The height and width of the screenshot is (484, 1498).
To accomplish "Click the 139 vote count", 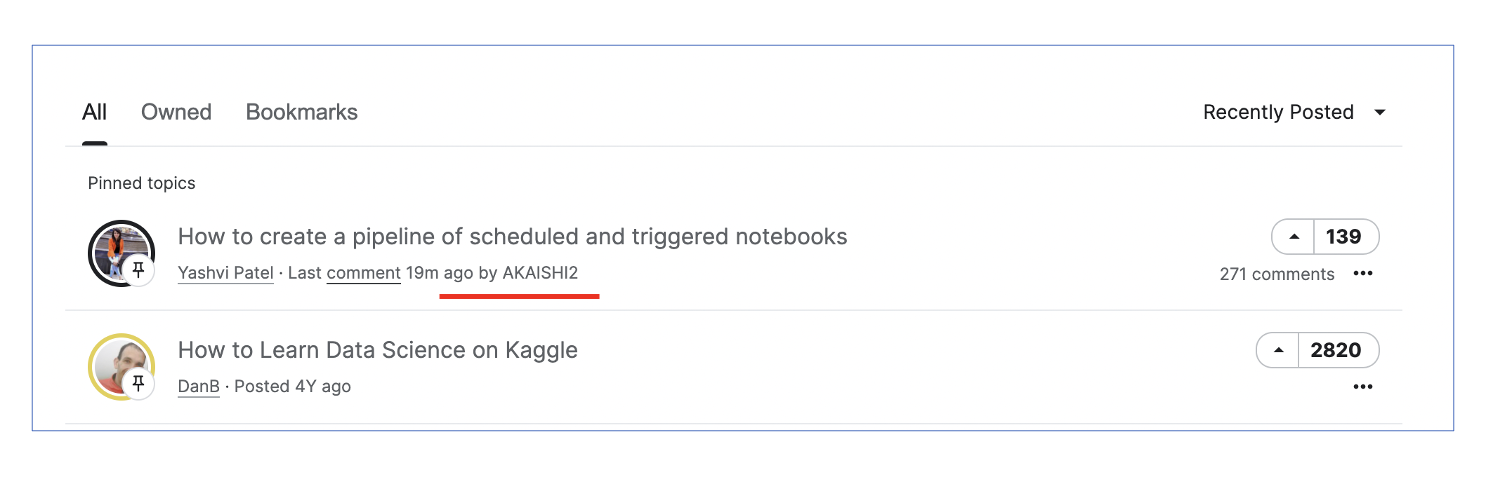I will tap(1343, 237).
